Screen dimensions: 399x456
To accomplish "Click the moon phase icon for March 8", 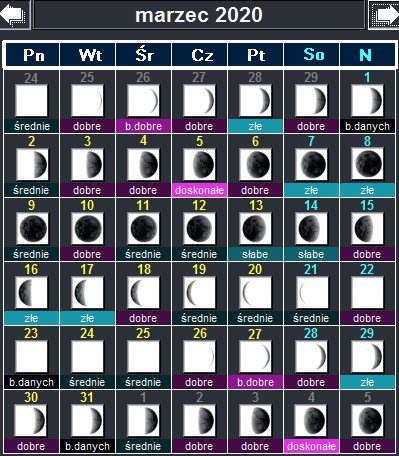I will point(367,164).
